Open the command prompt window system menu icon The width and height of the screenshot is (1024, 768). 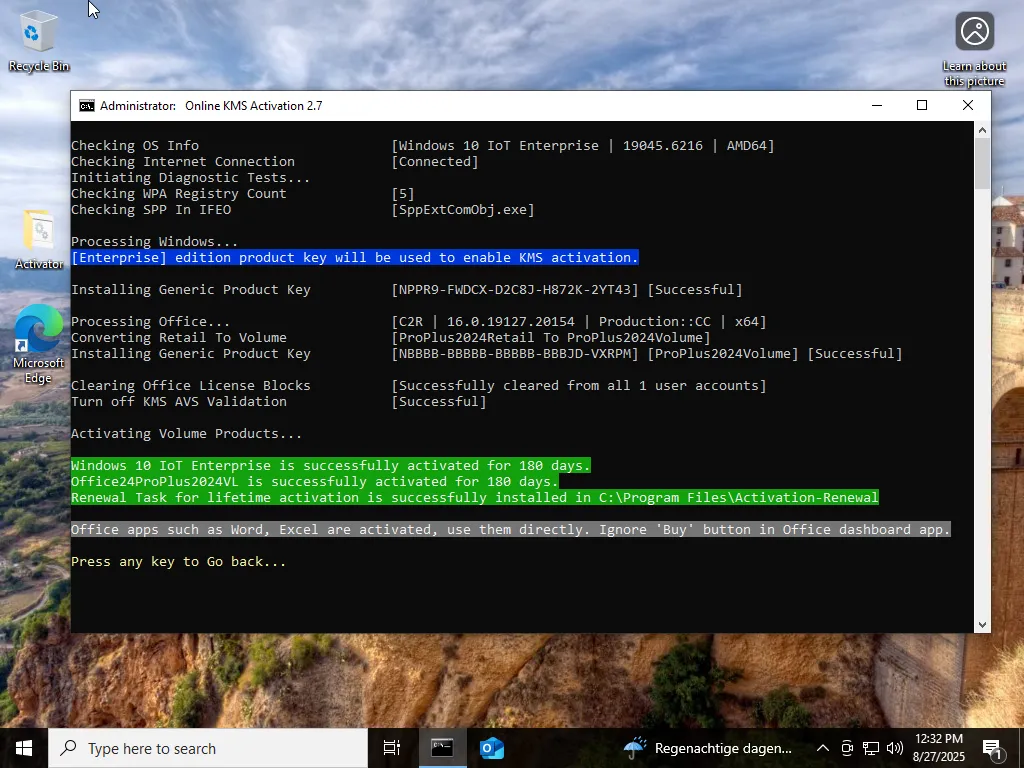[x=86, y=106]
